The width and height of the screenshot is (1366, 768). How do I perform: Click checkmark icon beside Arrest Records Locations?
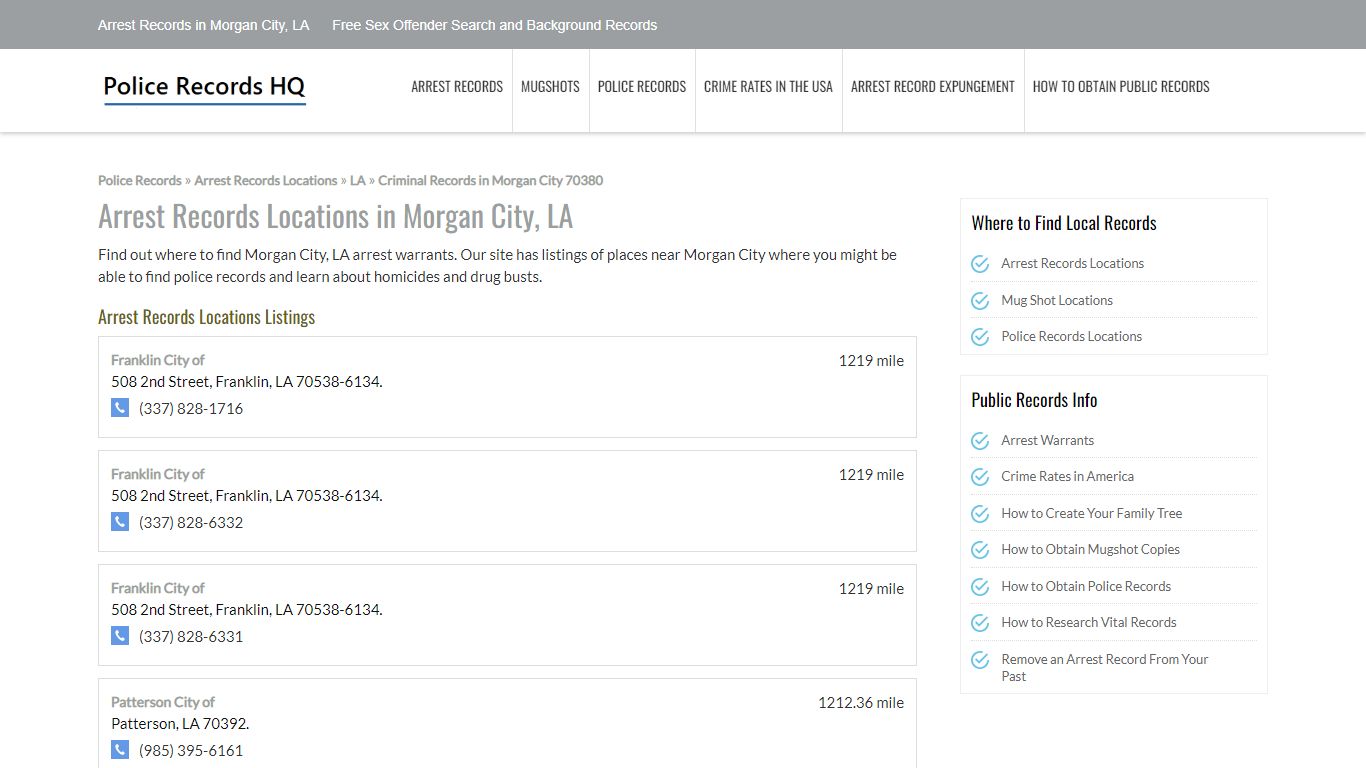[980, 264]
